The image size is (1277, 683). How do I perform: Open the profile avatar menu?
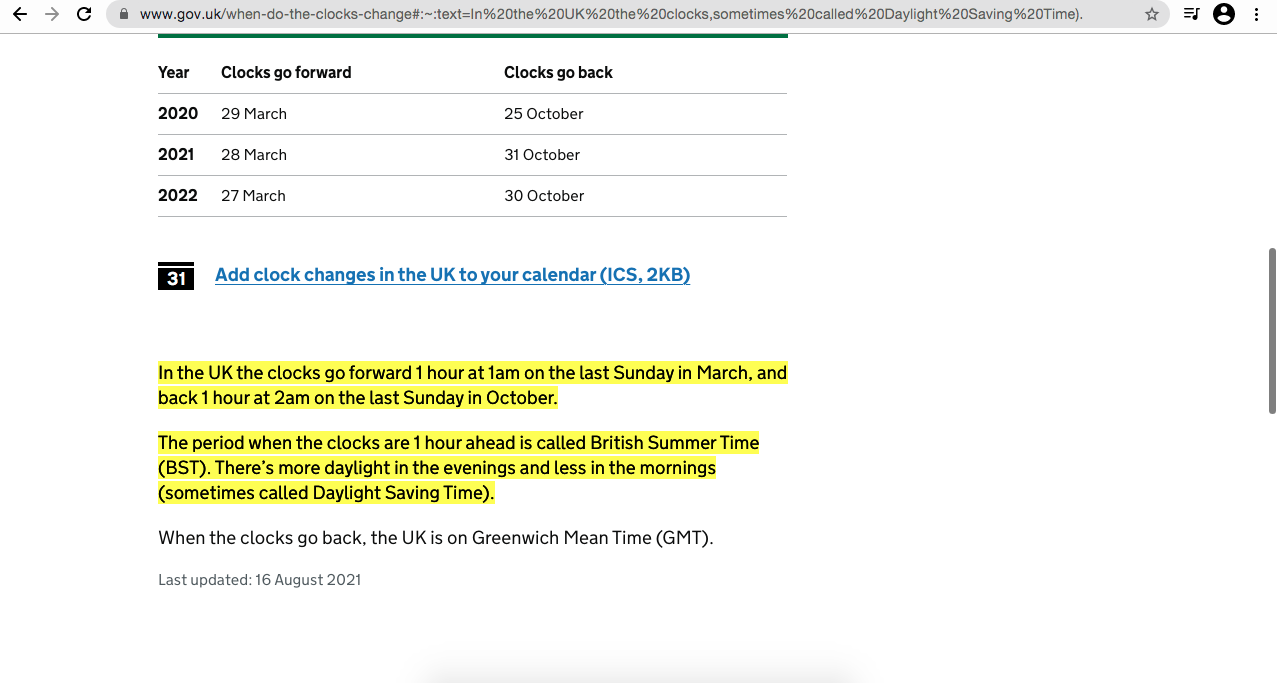click(1224, 15)
